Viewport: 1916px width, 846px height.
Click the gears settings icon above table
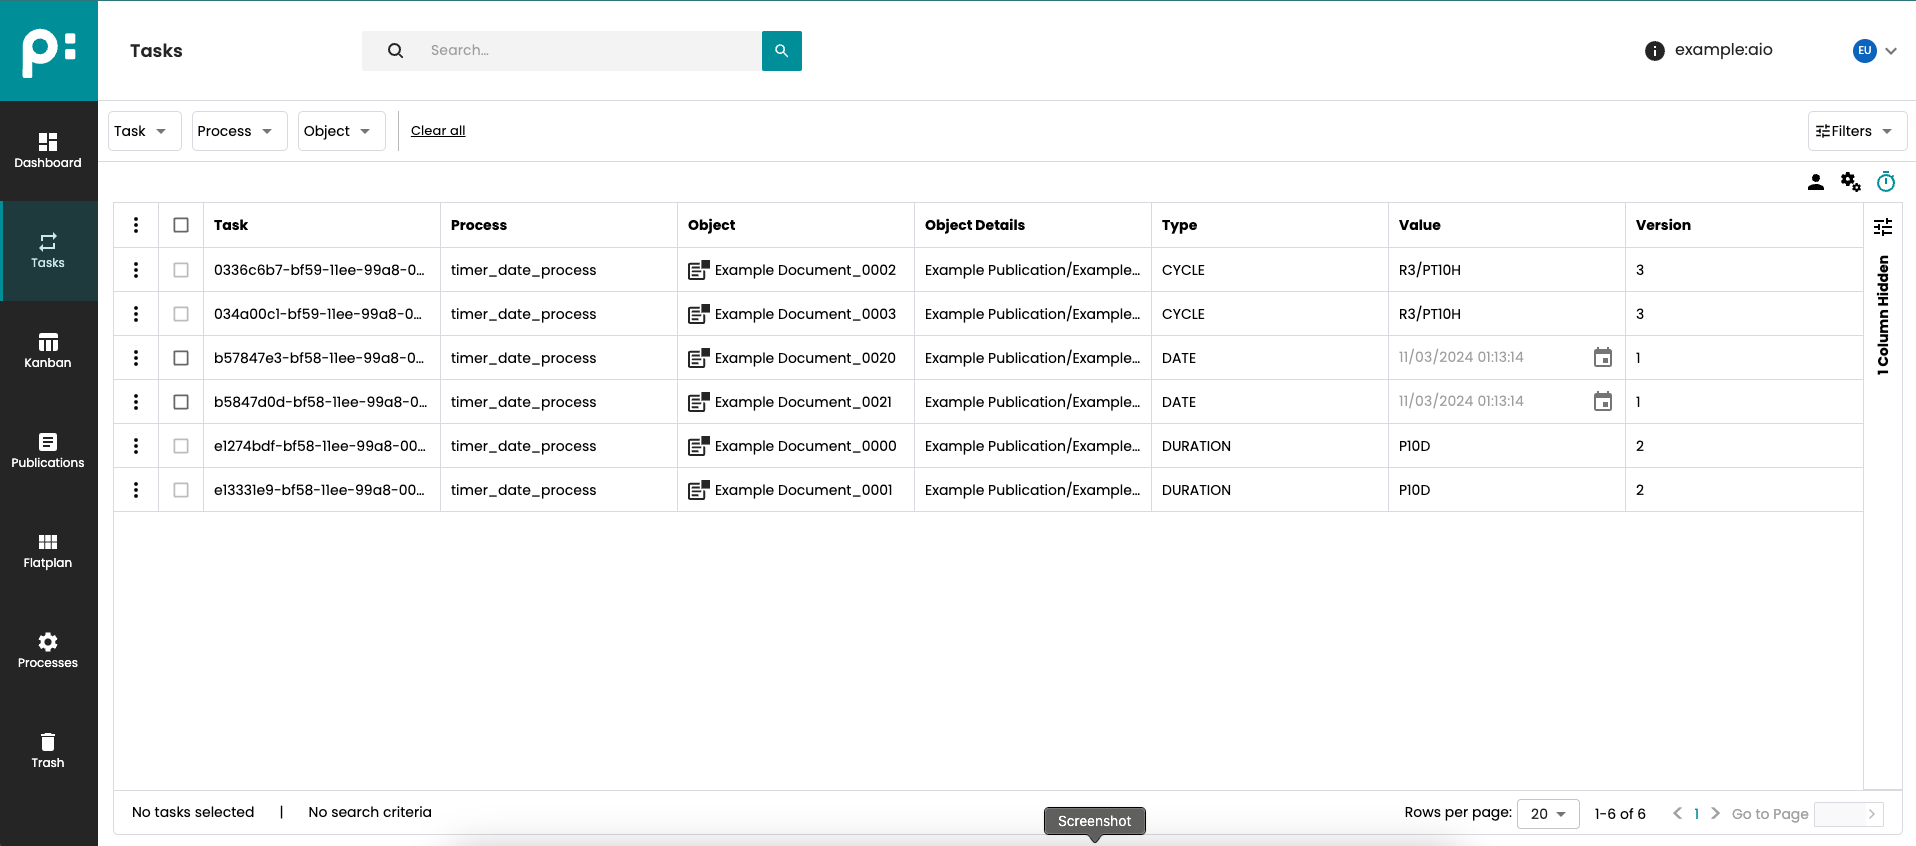pyautogui.click(x=1850, y=182)
